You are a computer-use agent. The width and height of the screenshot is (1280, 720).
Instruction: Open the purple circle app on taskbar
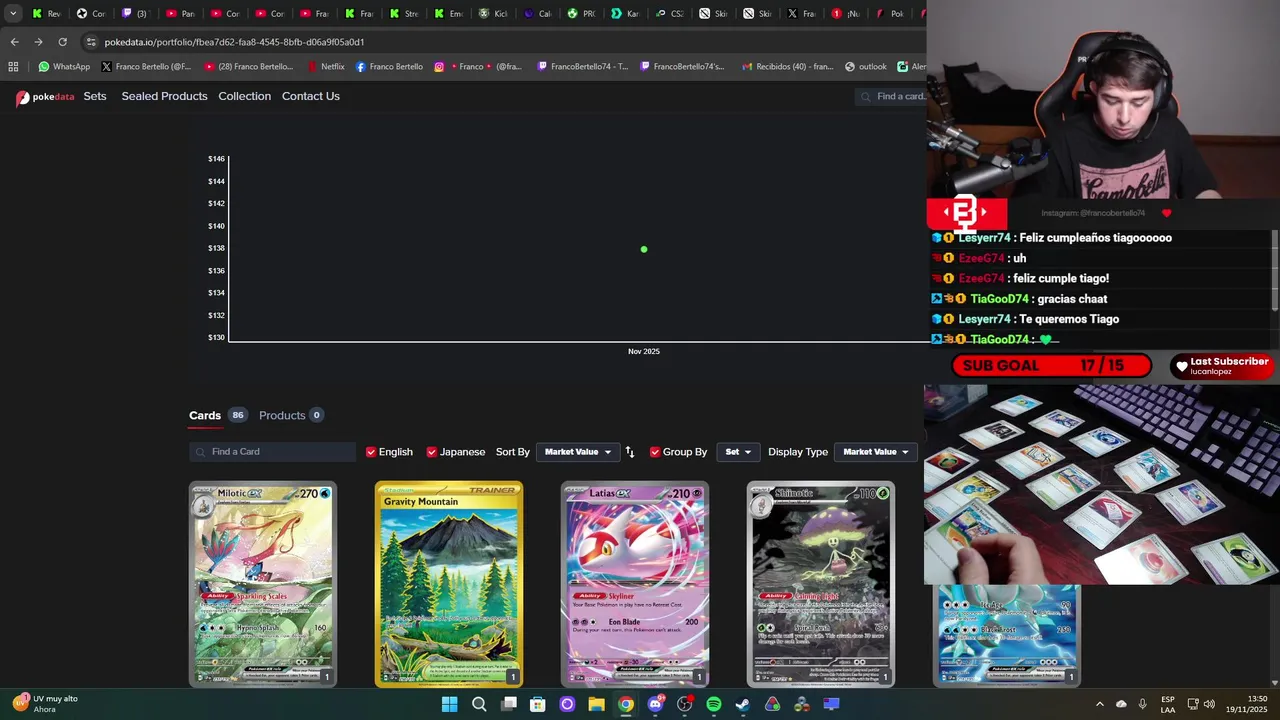click(x=567, y=704)
